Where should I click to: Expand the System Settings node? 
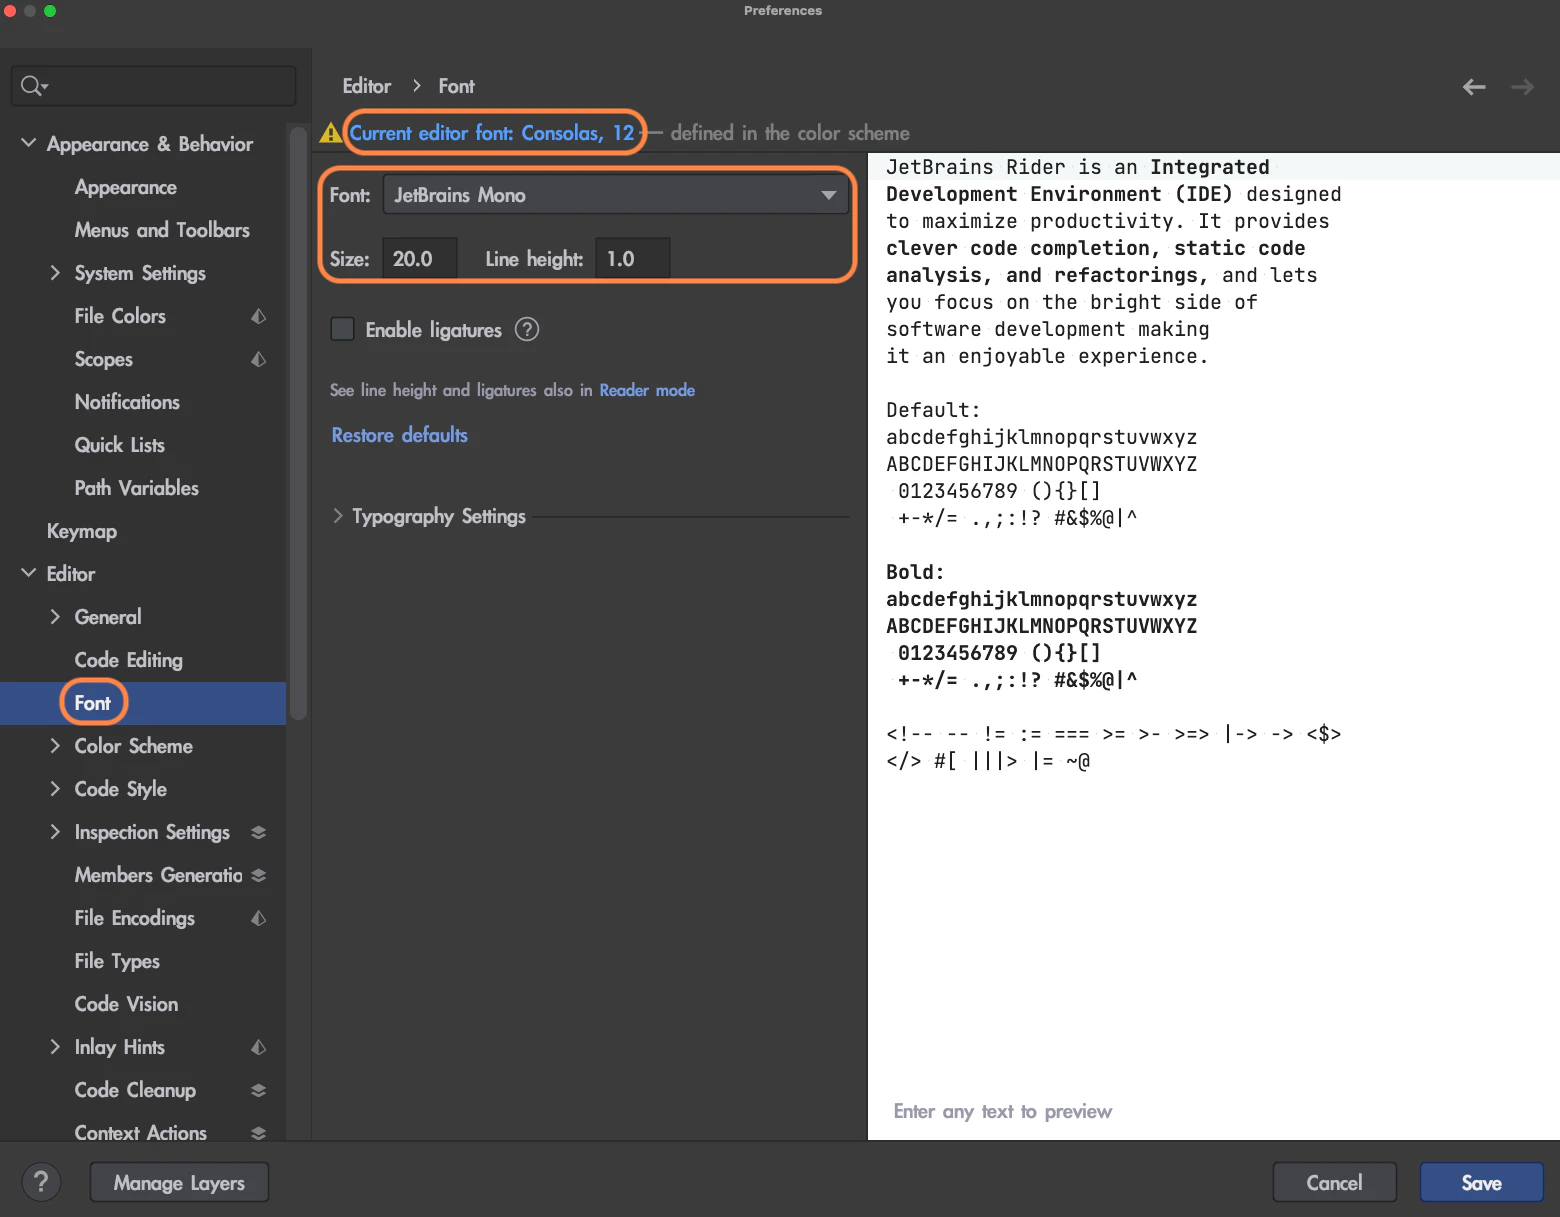tap(55, 273)
